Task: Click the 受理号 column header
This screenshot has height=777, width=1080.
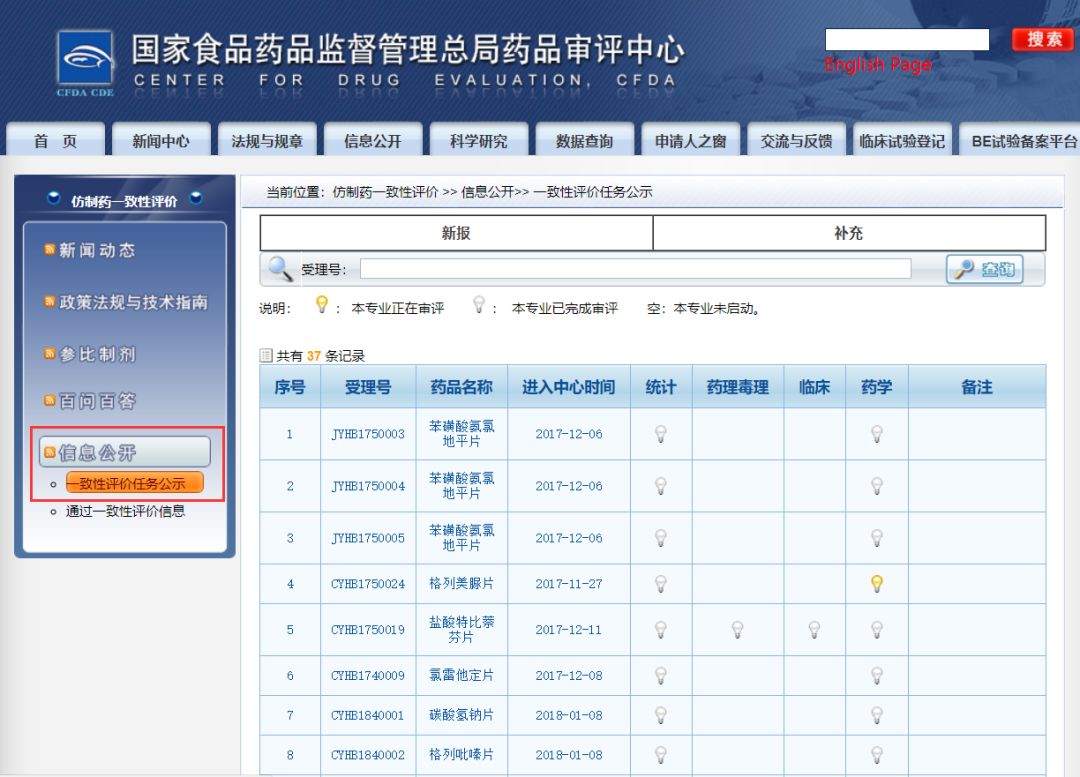Action: 368,387
